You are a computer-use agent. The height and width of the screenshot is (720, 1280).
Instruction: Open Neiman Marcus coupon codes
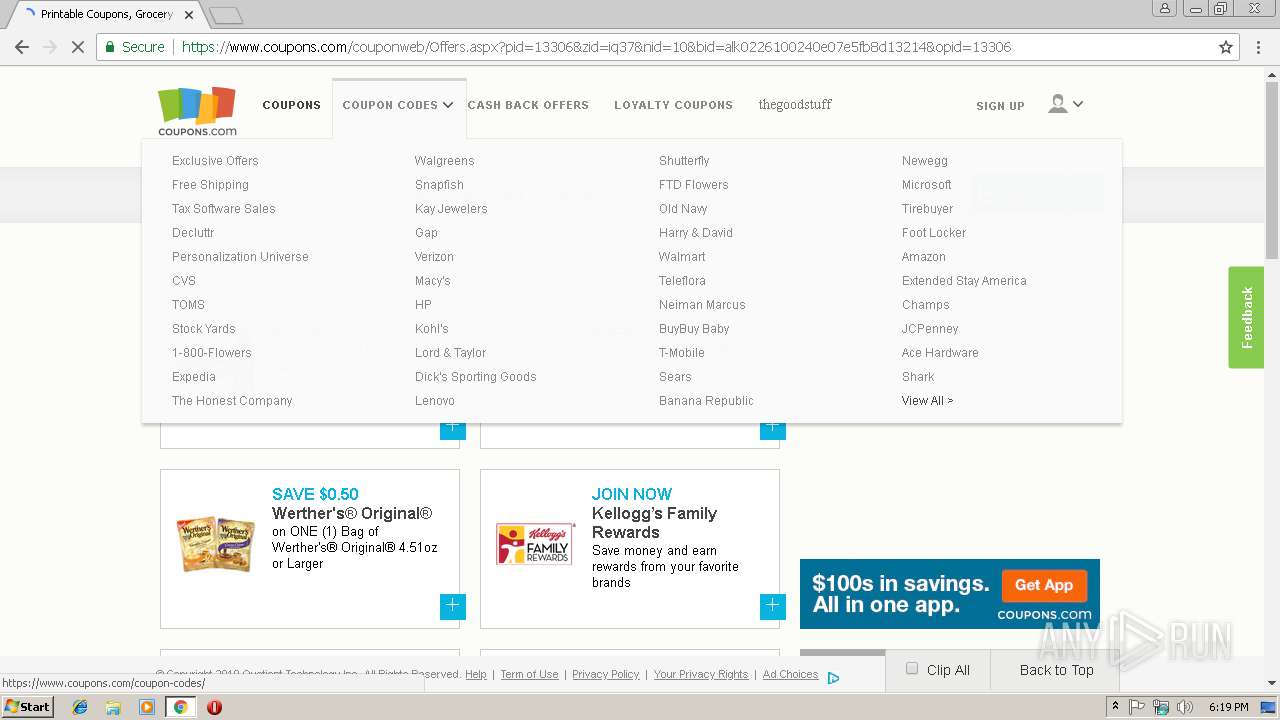(702, 305)
